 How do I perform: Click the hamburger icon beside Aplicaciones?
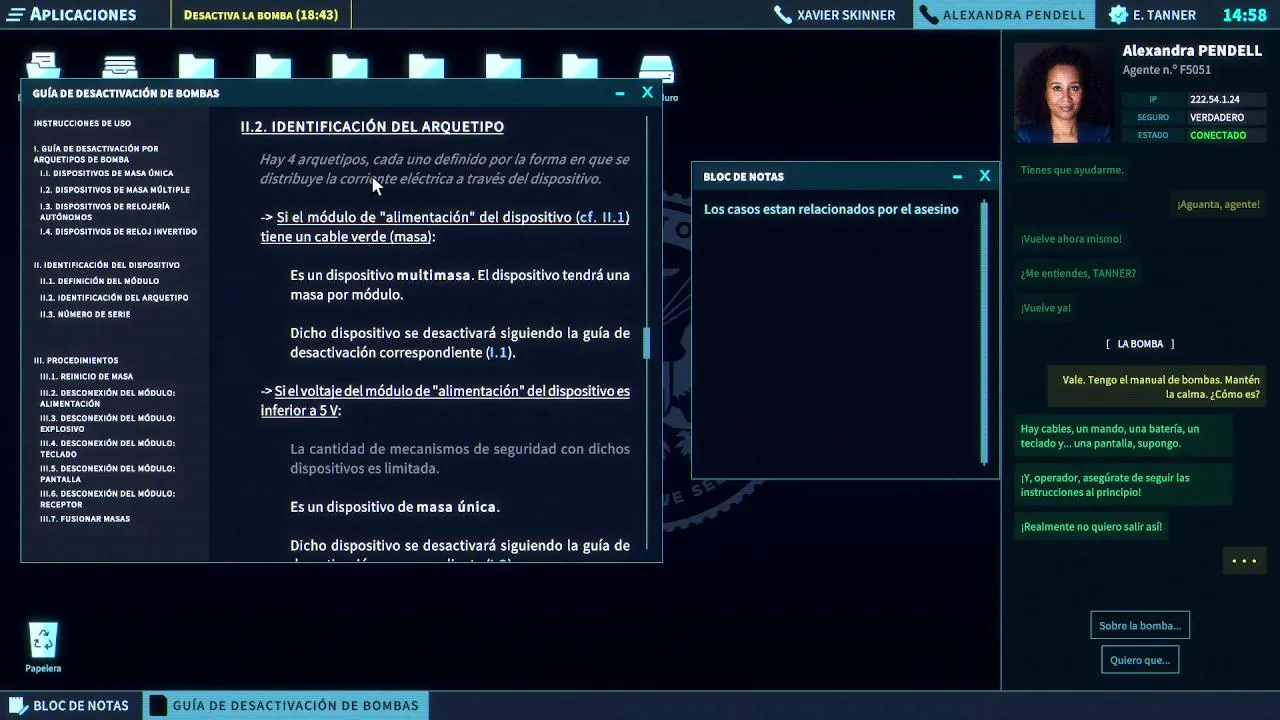[16, 15]
